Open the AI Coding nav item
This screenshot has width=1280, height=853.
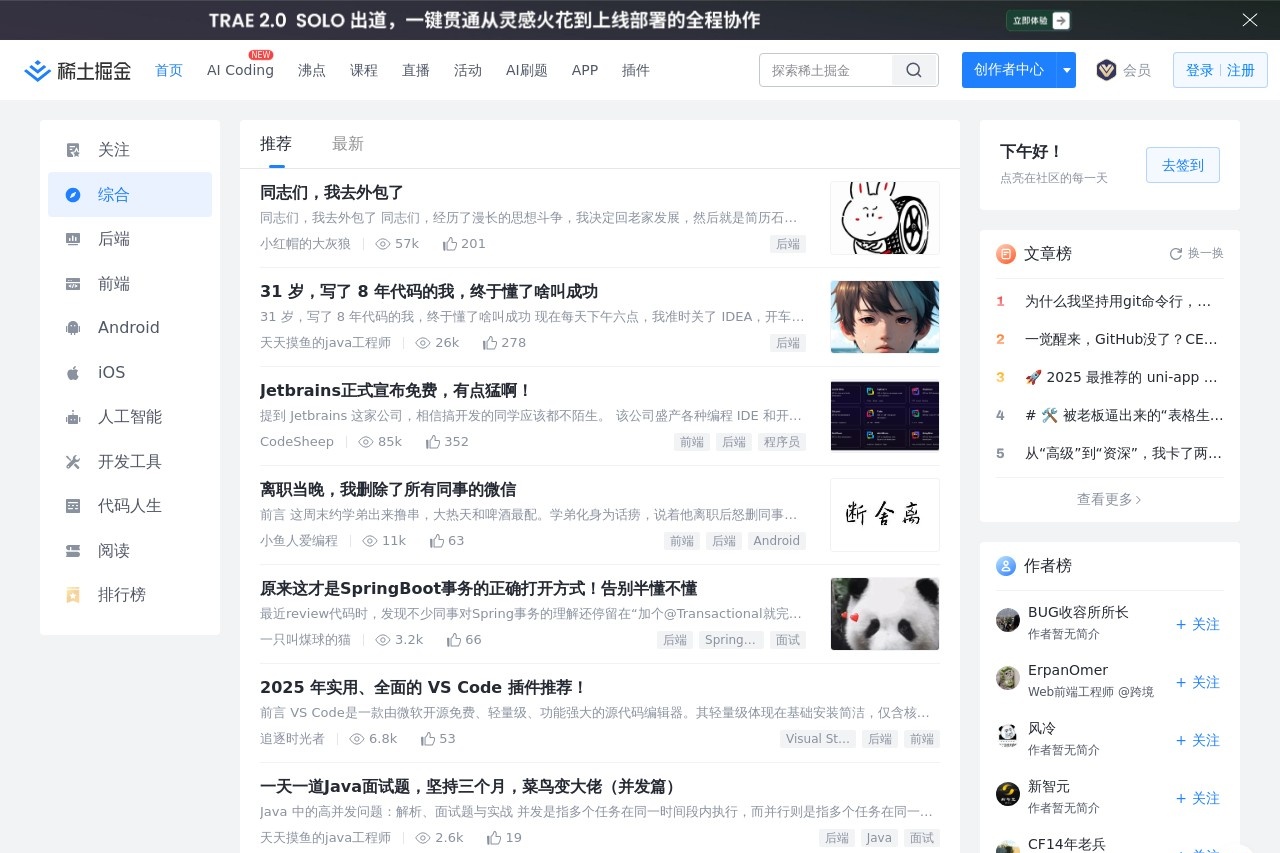(240, 70)
